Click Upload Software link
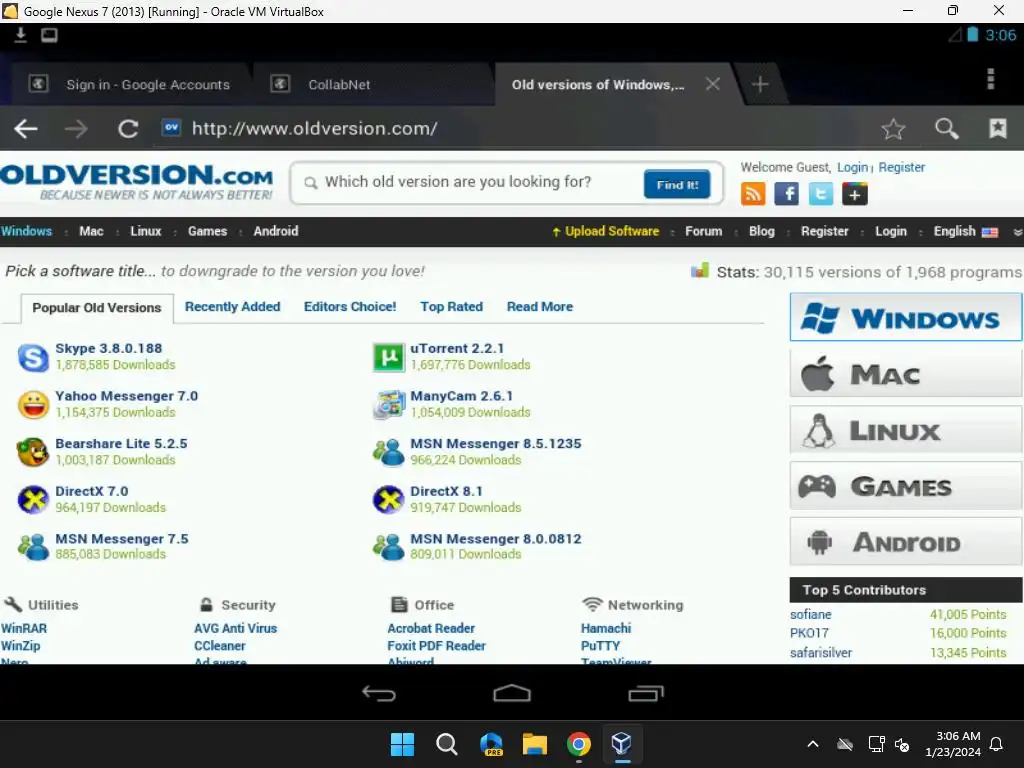Image resolution: width=1024 pixels, height=768 pixels. [x=605, y=231]
